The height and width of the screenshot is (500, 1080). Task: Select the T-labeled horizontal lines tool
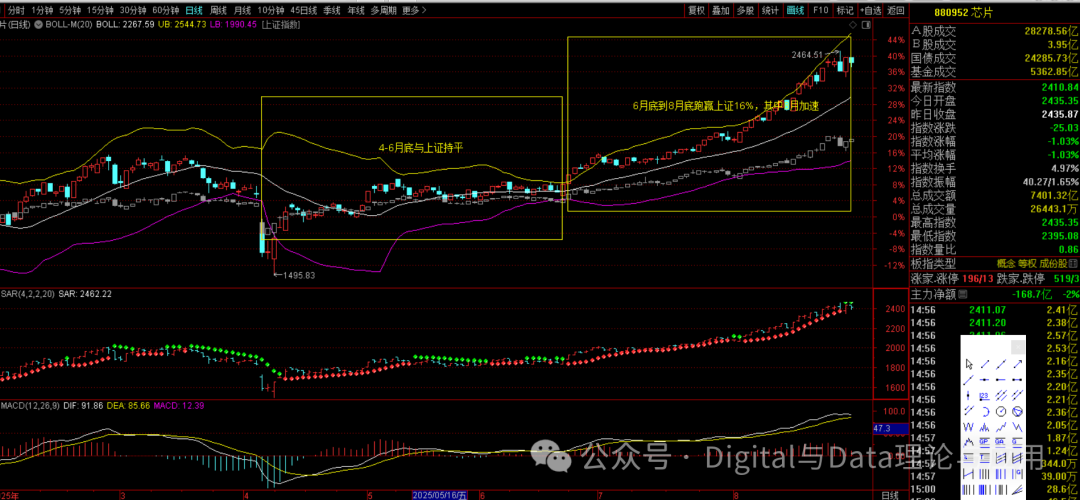coord(985,457)
